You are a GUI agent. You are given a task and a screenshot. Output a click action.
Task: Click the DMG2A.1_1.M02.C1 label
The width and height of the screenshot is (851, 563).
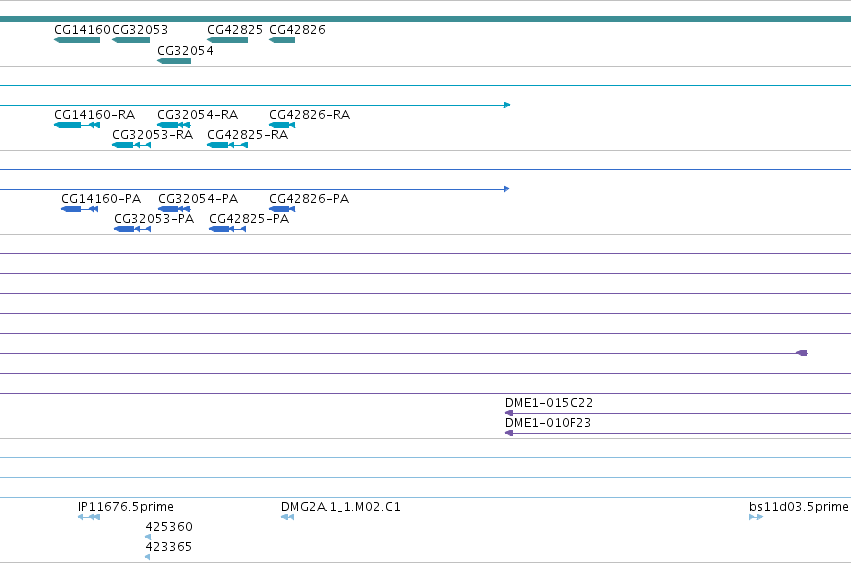[341, 507]
